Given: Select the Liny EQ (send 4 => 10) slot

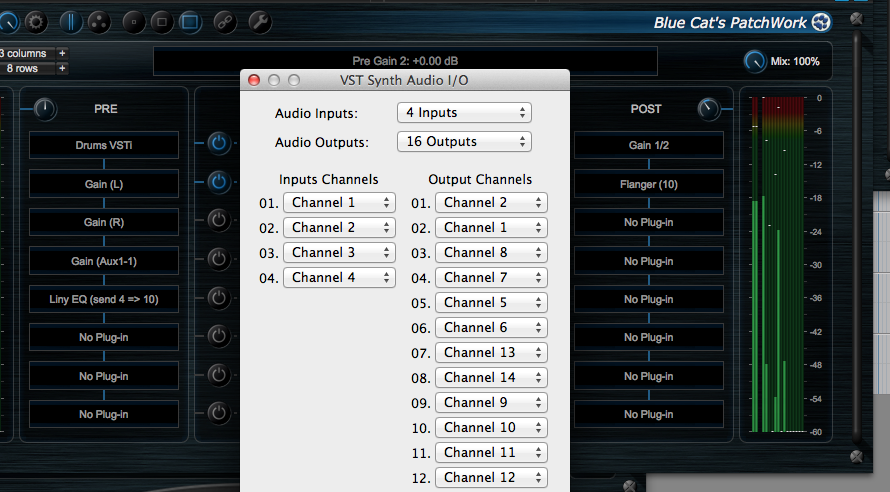Looking at the screenshot, I should tap(104, 299).
